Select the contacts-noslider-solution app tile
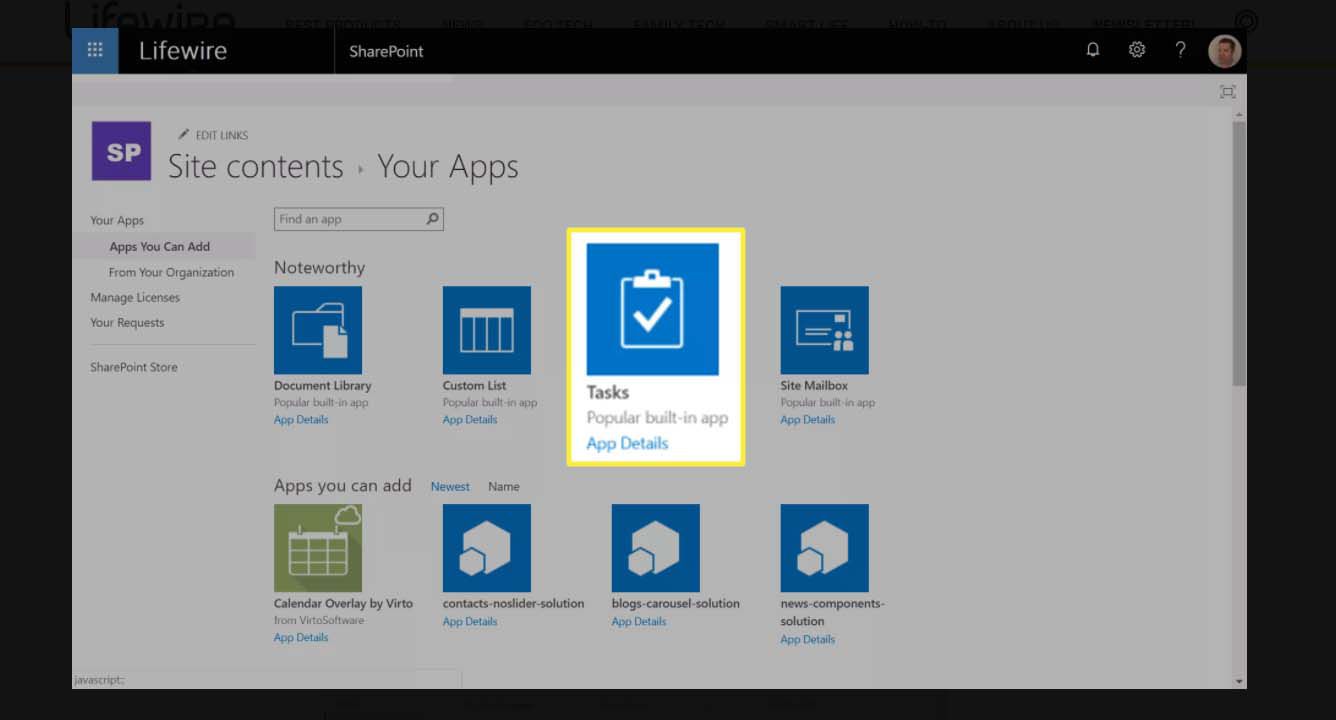1336x720 pixels. 487,548
